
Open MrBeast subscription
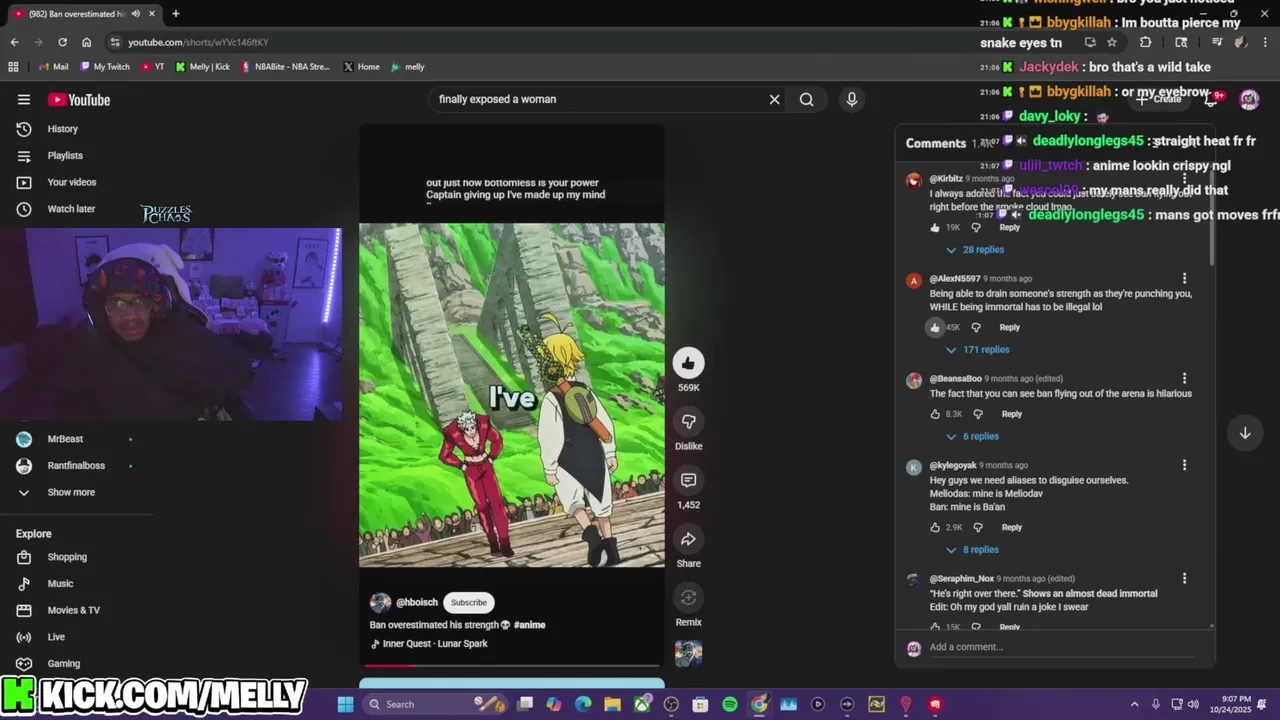(65, 439)
